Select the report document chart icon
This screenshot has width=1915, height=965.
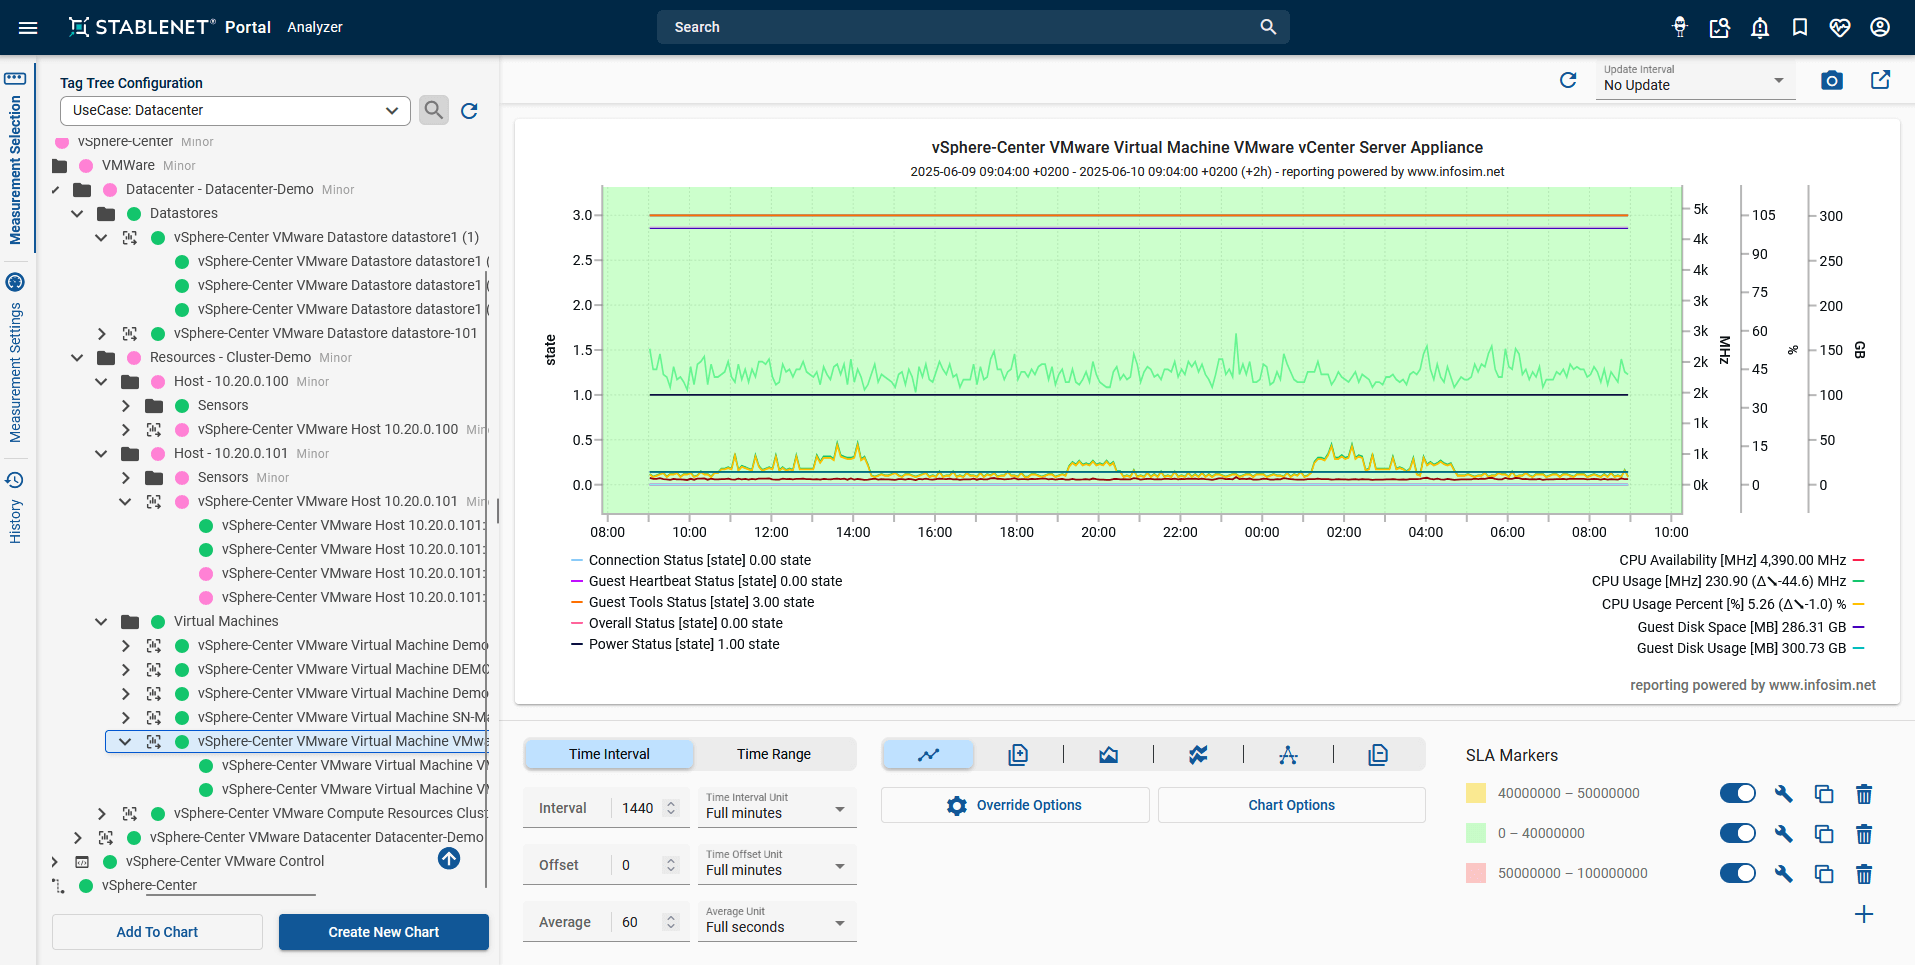tap(1378, 754)
